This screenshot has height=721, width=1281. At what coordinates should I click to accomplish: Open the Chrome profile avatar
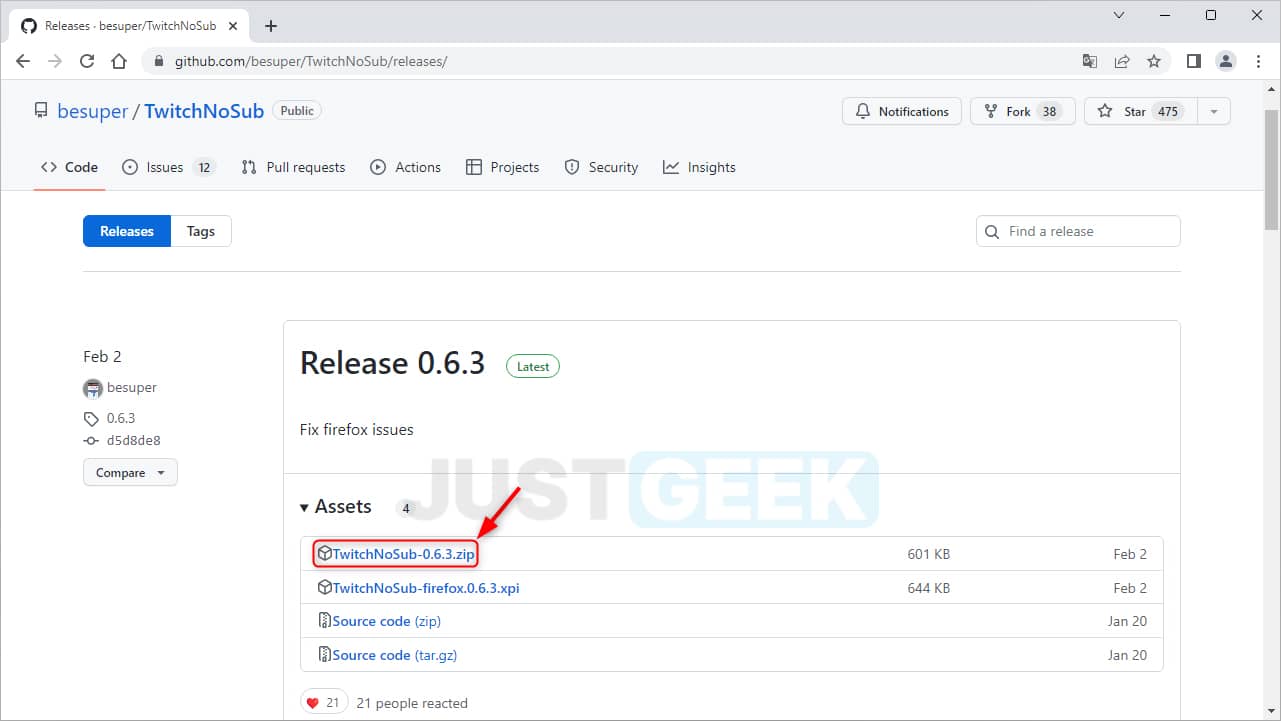1226,61
